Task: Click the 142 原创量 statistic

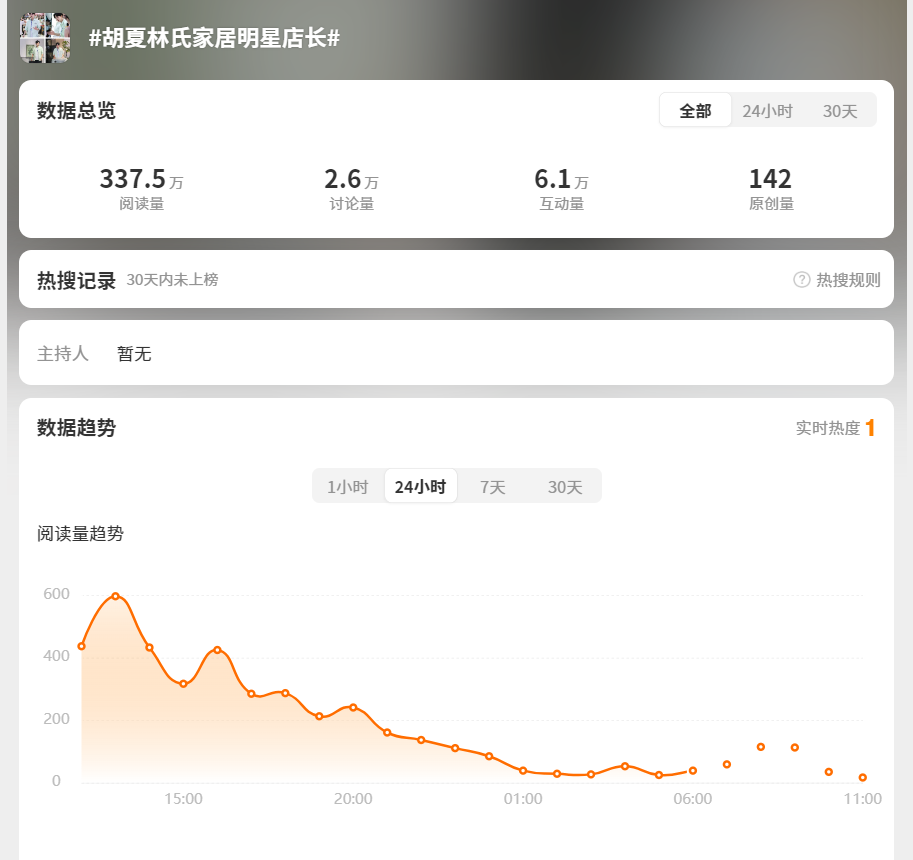Action: [770, 189]
